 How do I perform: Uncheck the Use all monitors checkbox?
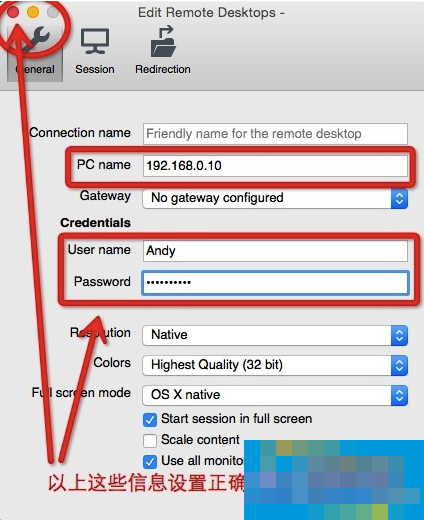coord(150,462)
